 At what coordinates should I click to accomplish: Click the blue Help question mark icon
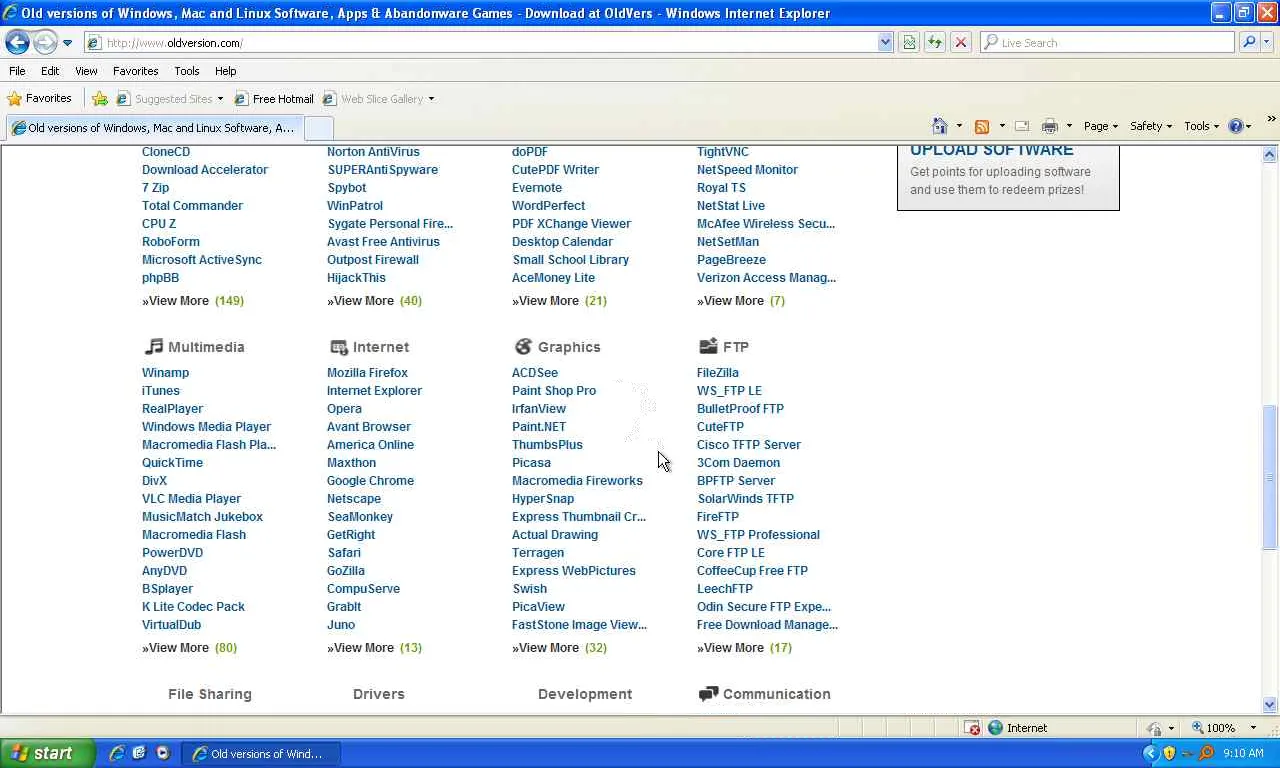point(1236,126)
